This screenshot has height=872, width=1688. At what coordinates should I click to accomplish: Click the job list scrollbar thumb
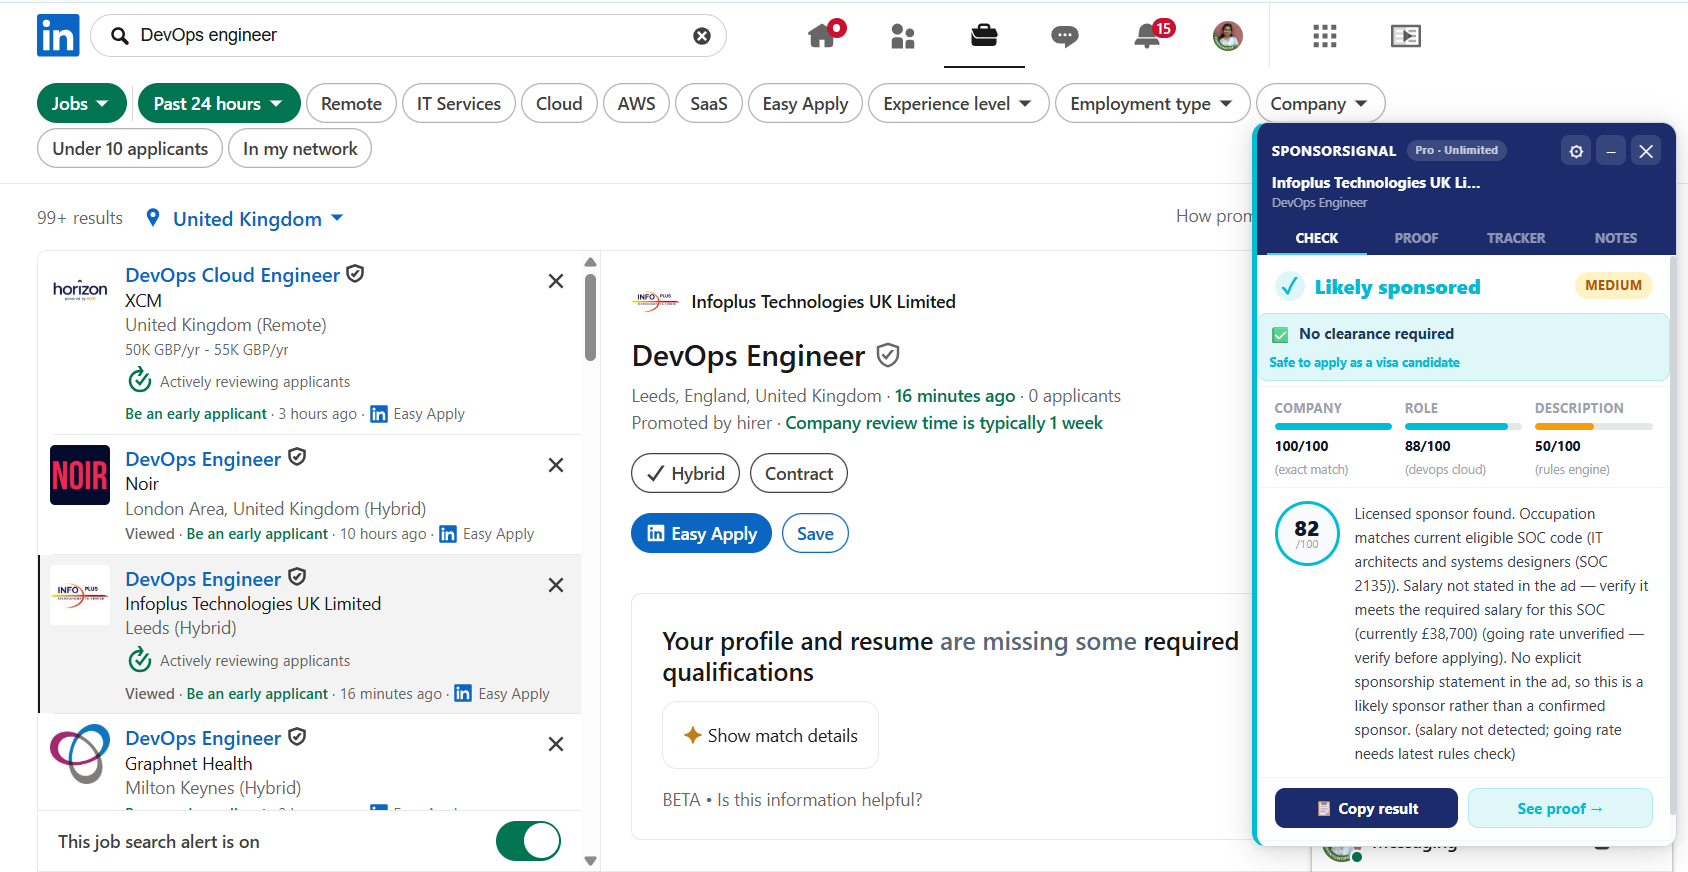tap(590, 317)
